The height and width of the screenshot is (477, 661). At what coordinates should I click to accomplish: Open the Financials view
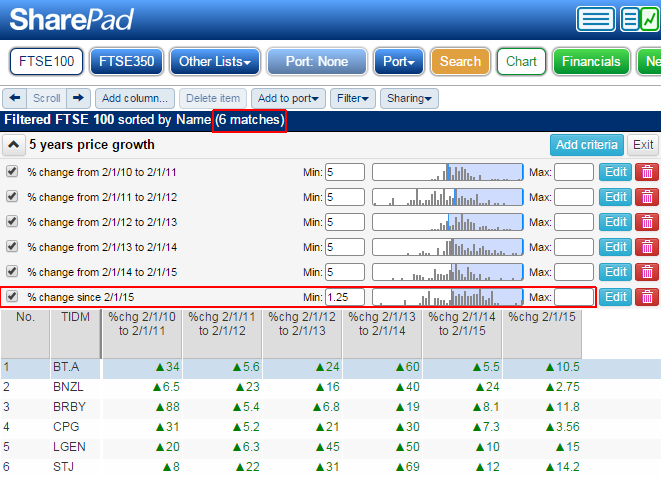[x=591, y=62]
